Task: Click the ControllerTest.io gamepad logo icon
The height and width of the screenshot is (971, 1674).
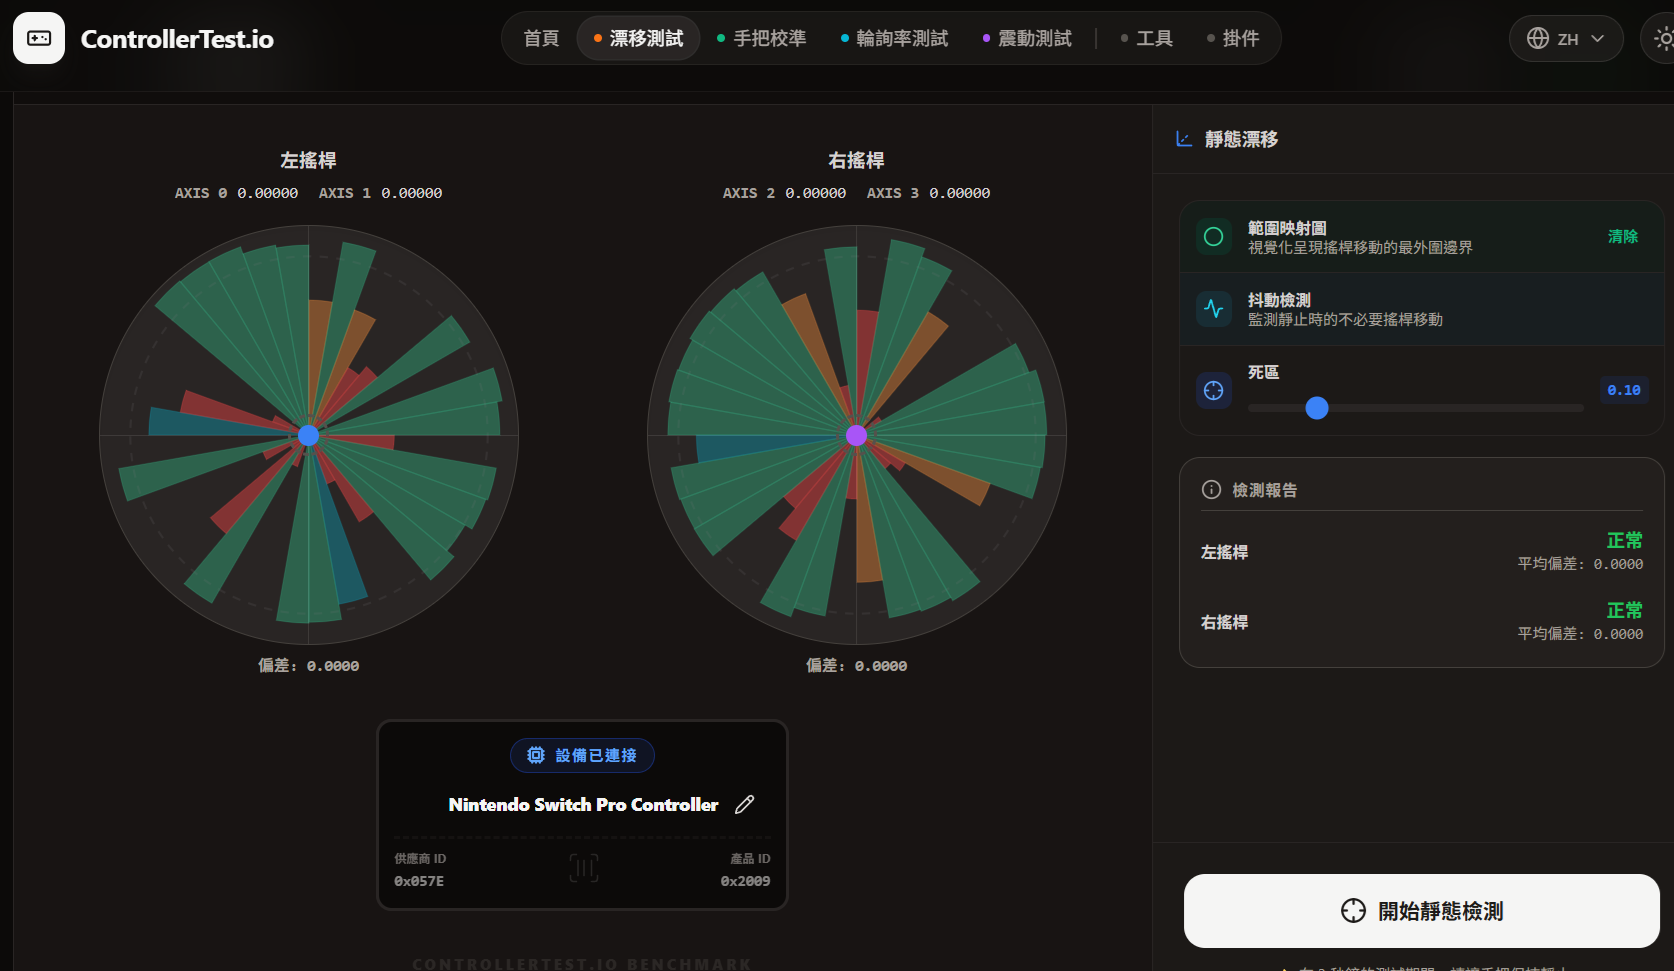Action: 39,38
